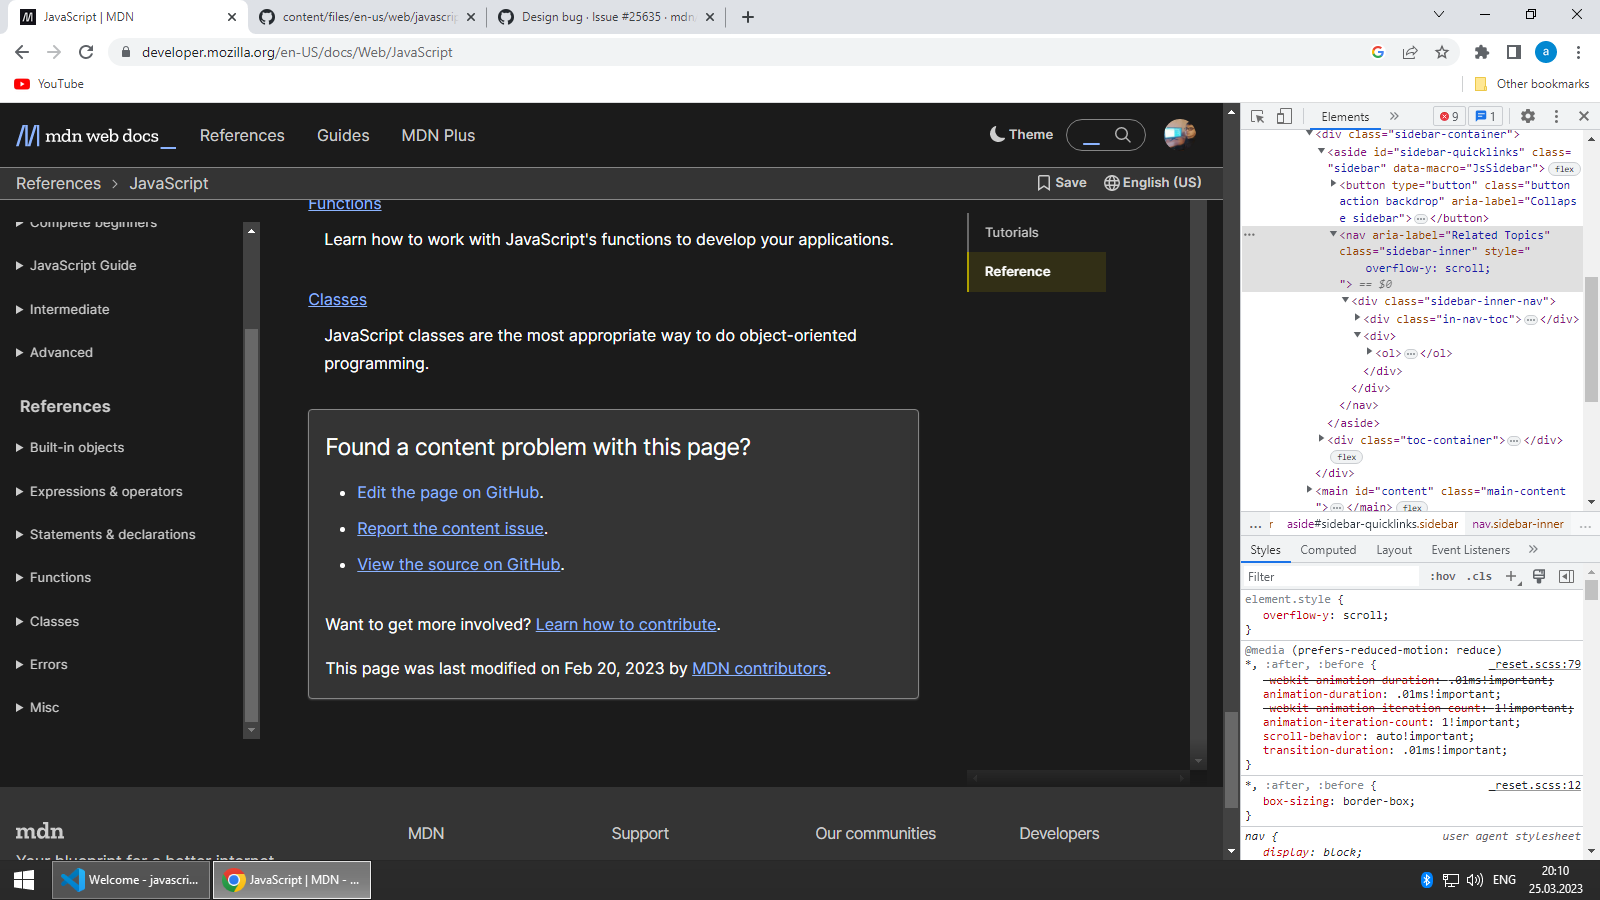
Task: Open DevTools settings gear
Action: click(1528, 116)
